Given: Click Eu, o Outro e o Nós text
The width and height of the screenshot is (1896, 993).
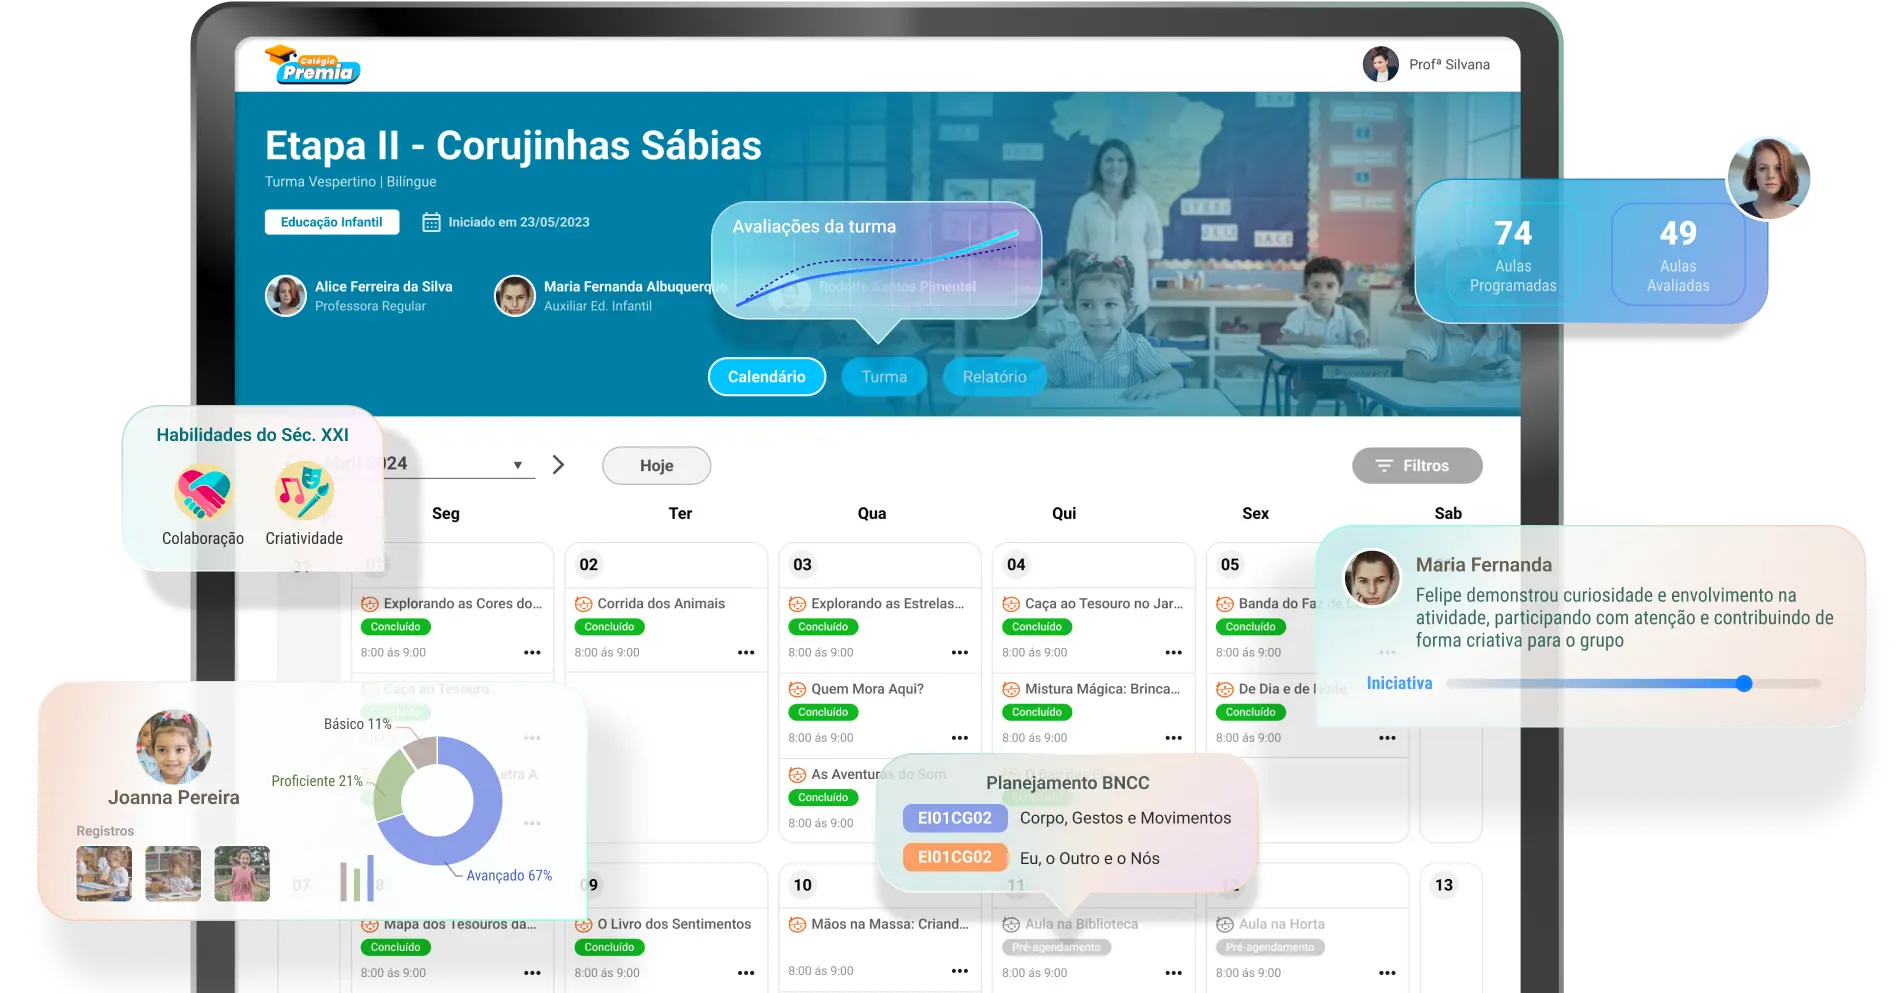Looking at the screenshot, I should click(1090, 858).
